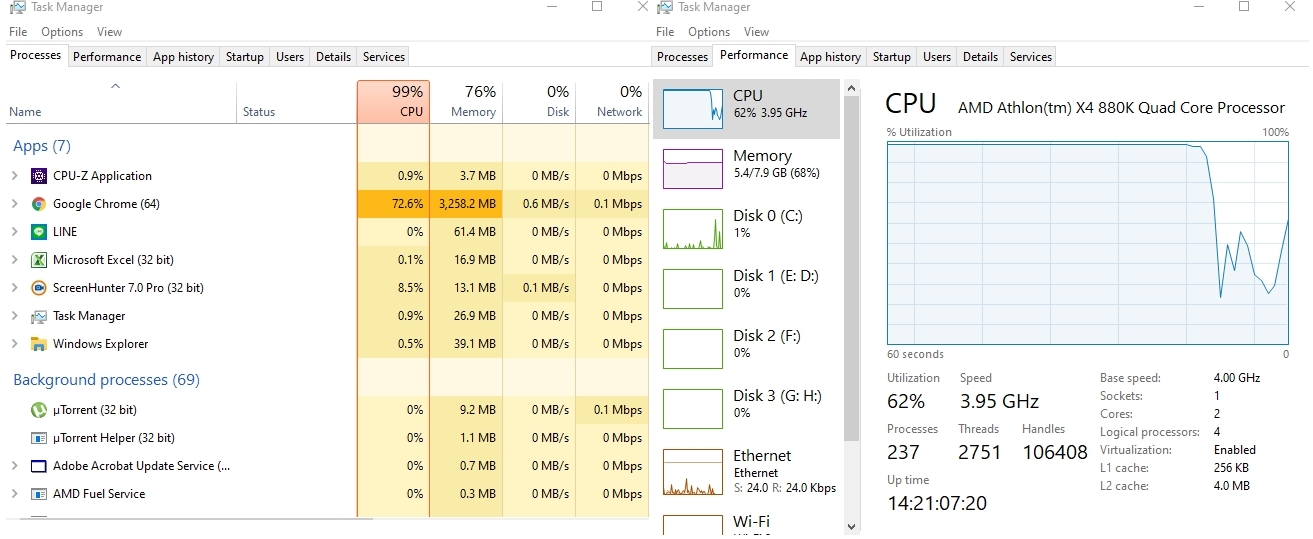
Task: Sort processes by Memory column
Action: click(x=466, y=102)
